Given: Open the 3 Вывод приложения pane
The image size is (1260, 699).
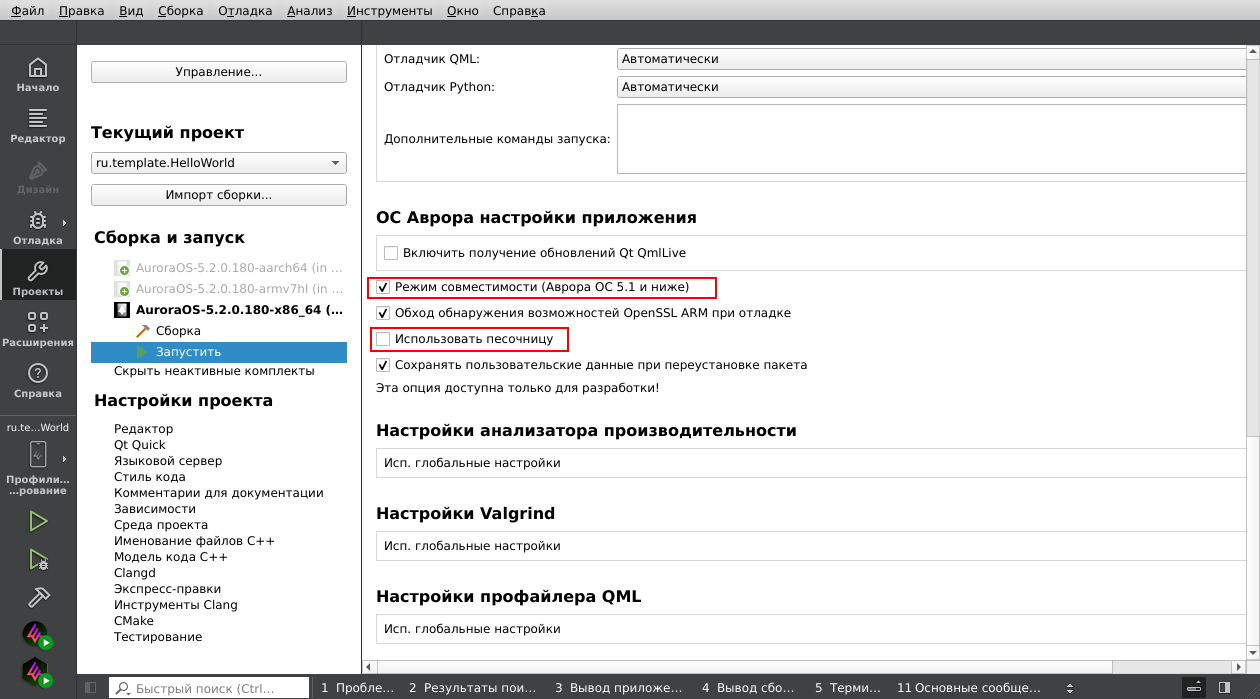Looking at the screenshot, I should [x=619, y=688].
